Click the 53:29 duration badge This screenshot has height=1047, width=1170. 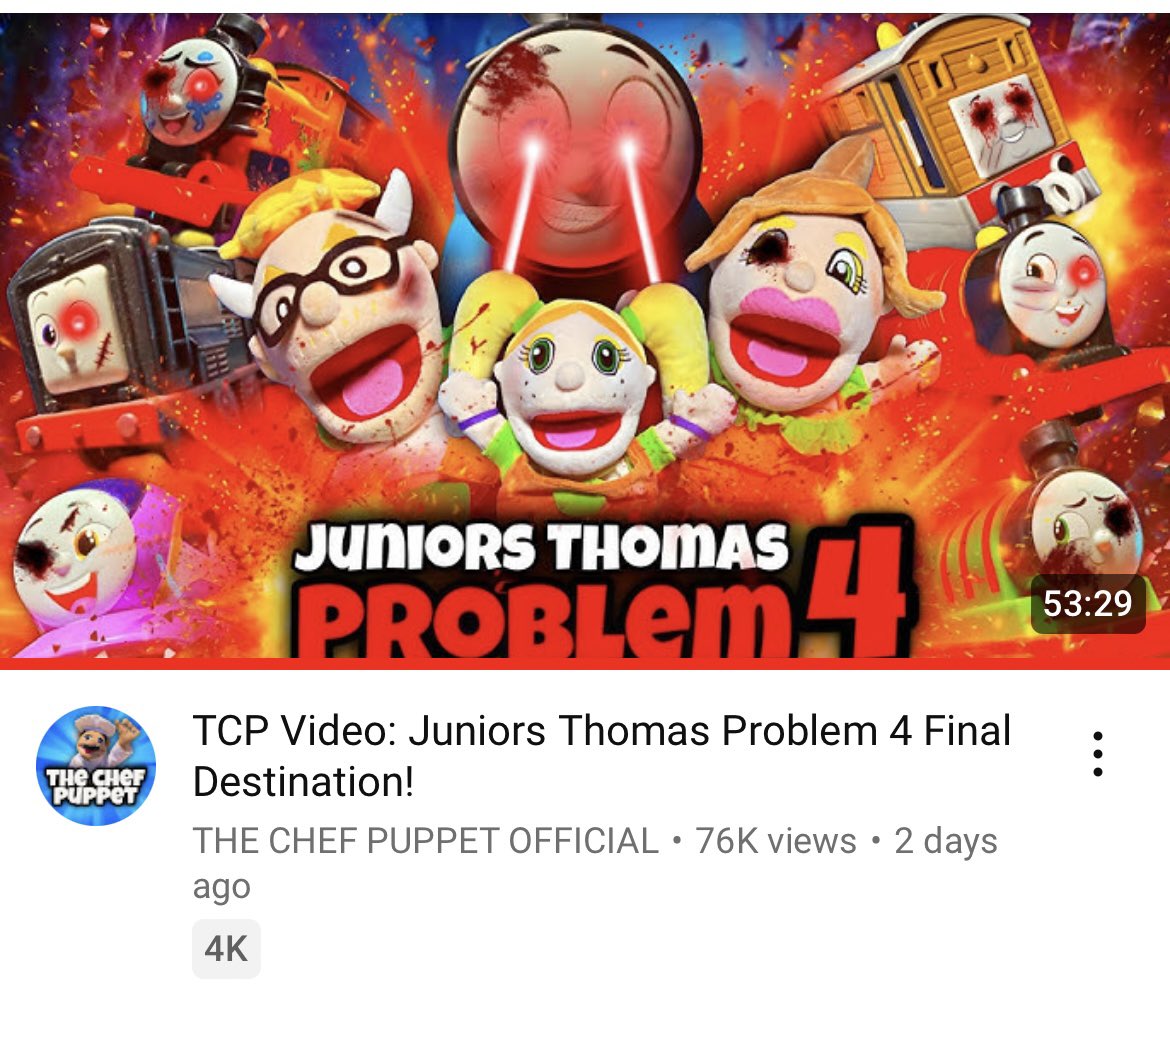(1088, 604)
